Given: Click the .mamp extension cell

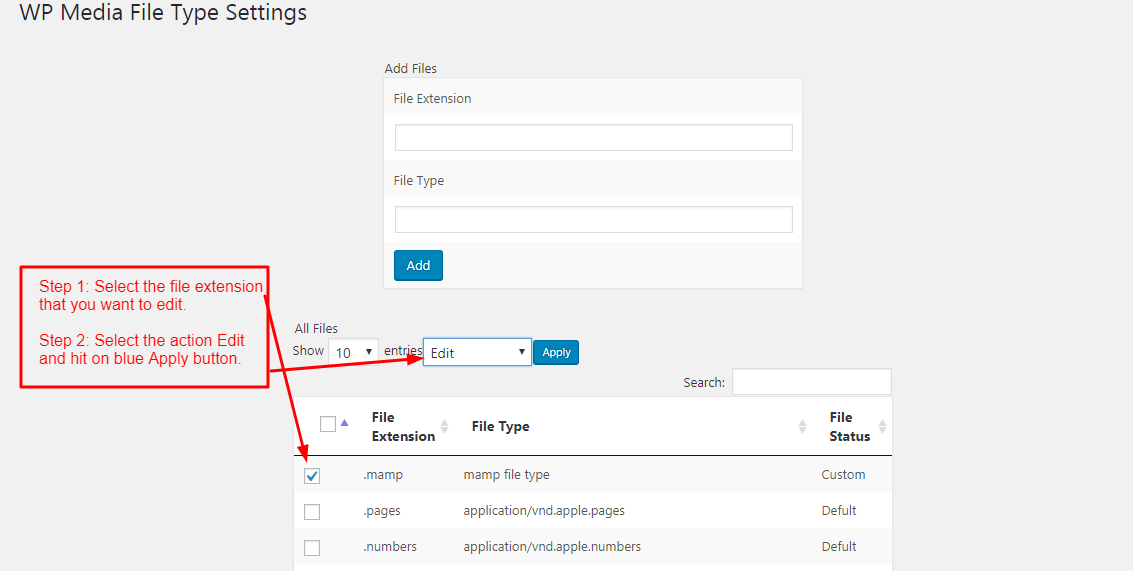Looking at the screenshot, I should [382, 475].
